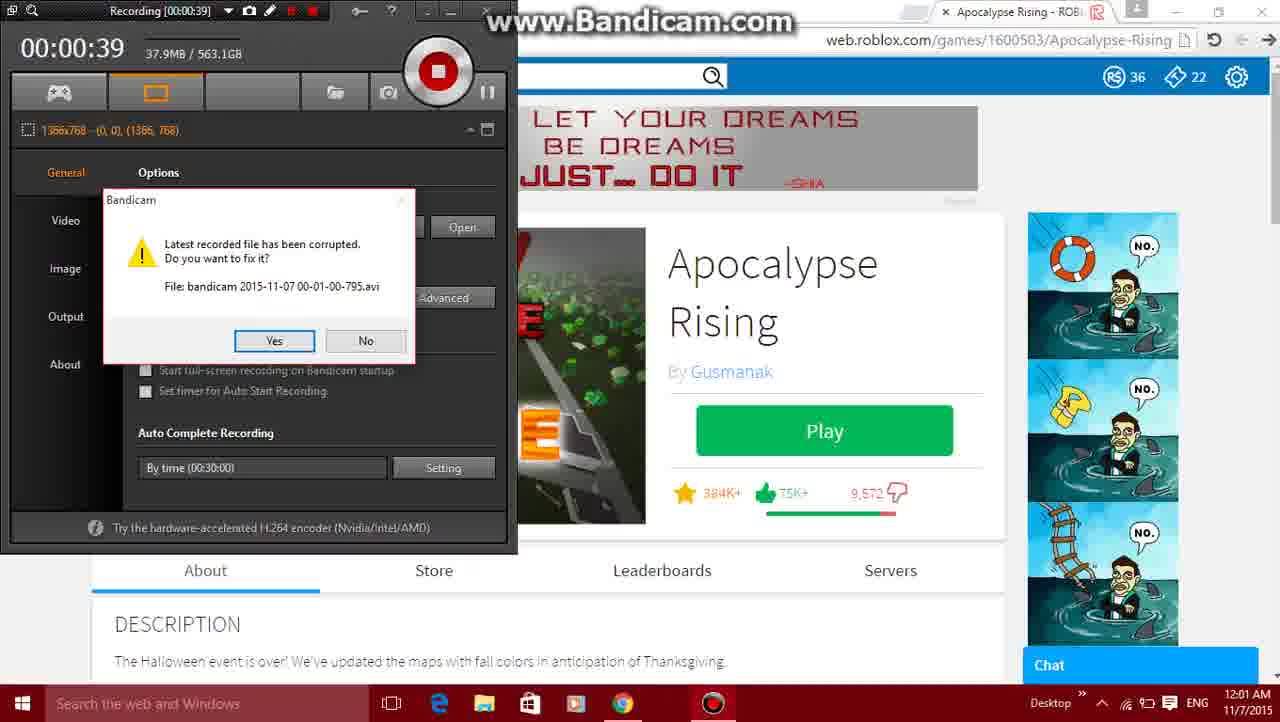Switch to the About tab on Roblox
The image size is (1280, 722).
pyautogui.click(x=206, y=571)
